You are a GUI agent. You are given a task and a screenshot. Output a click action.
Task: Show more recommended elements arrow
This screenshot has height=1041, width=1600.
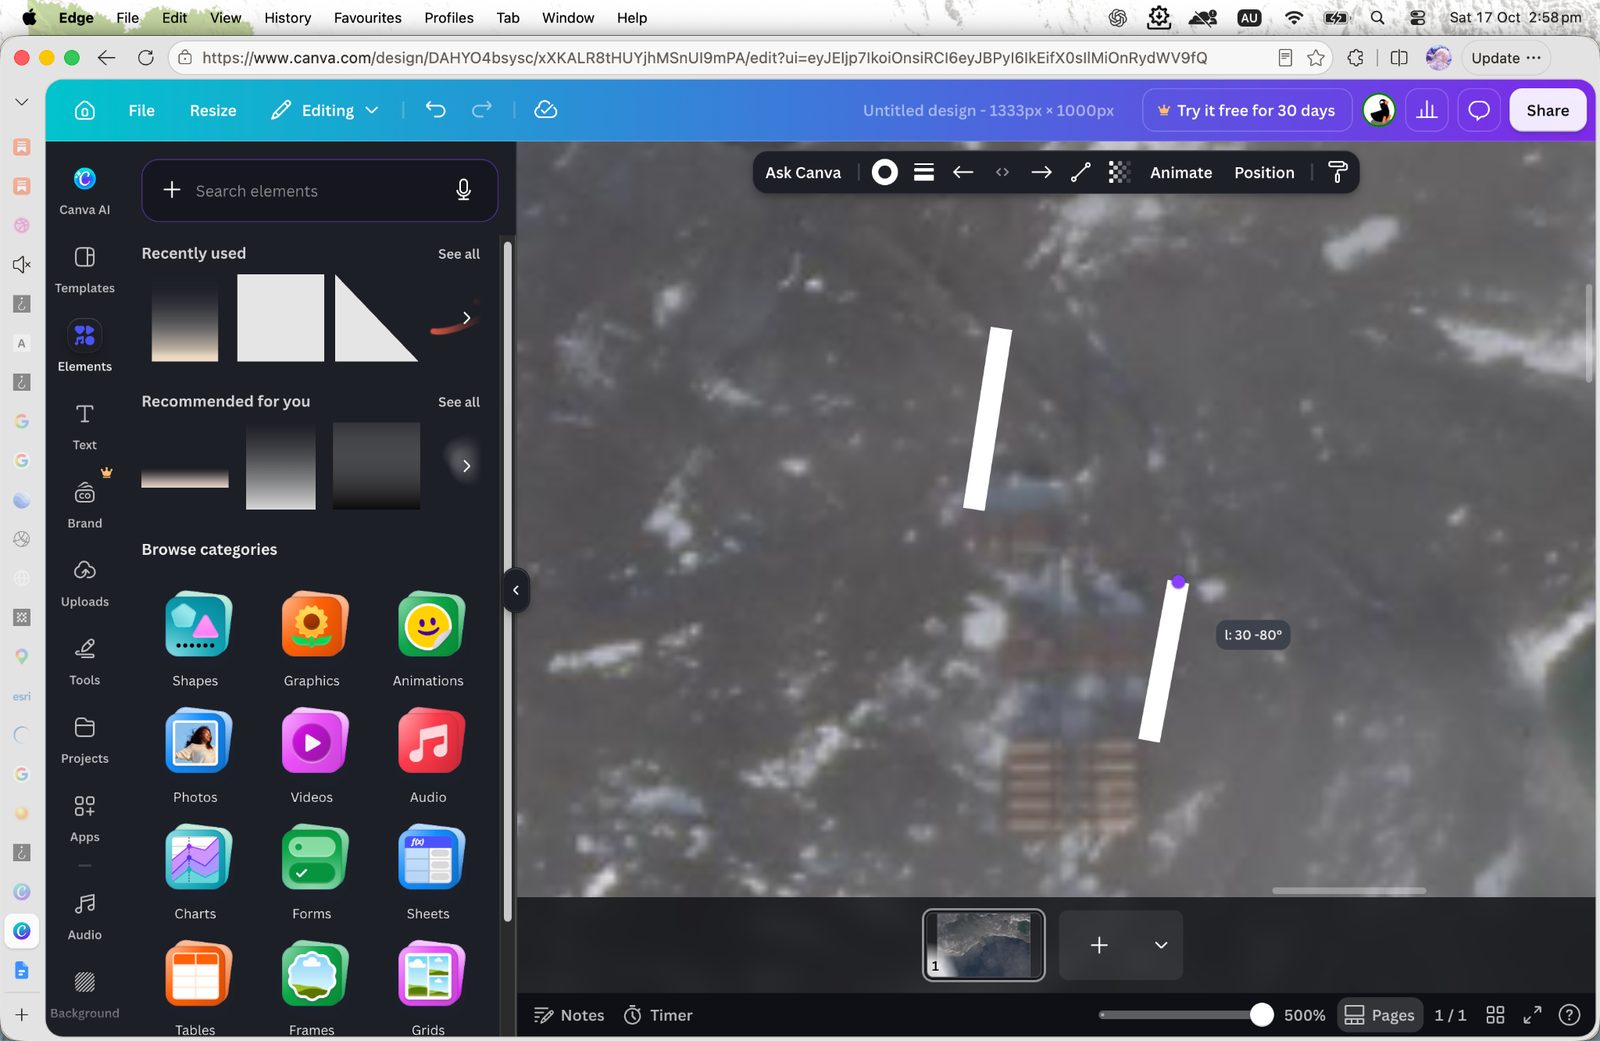466,466
